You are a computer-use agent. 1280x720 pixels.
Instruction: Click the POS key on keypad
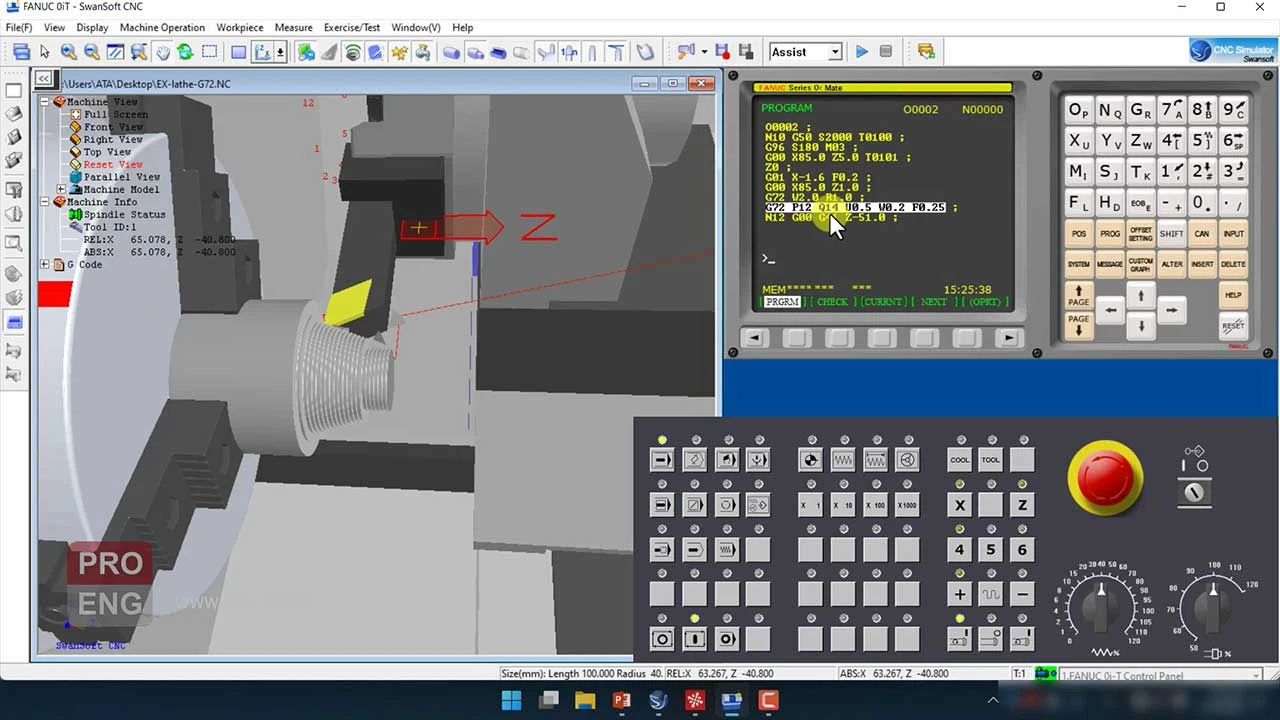click(x=1078, y=233)
